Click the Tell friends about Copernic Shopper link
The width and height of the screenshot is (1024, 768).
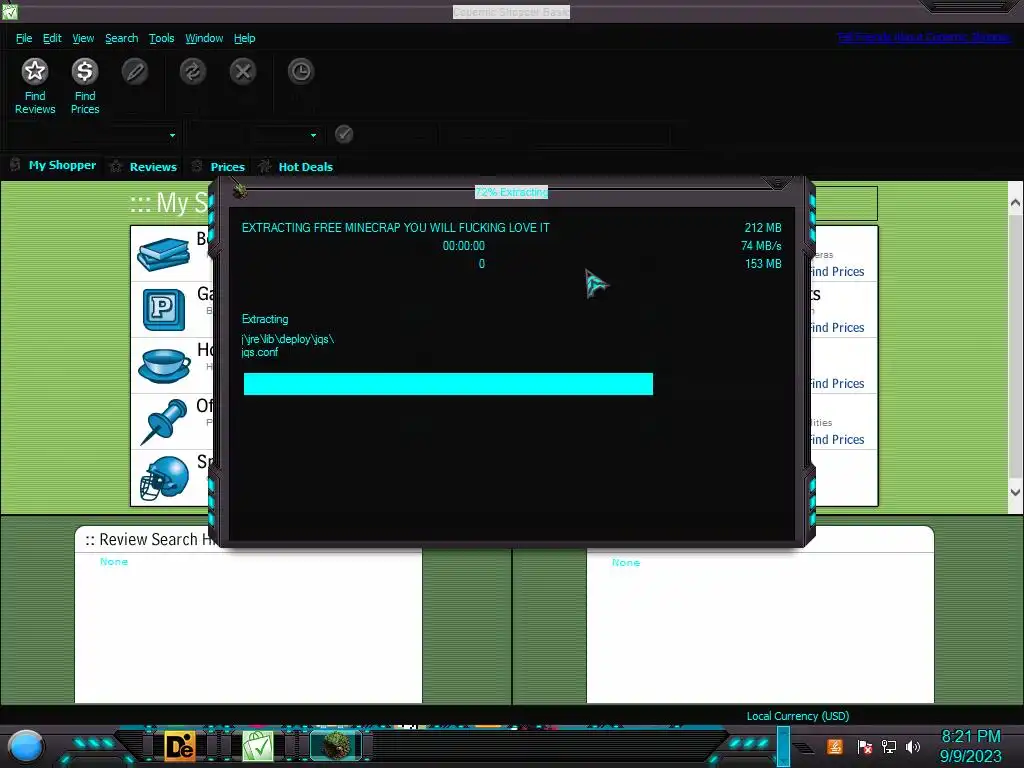[x=924, y=37]
